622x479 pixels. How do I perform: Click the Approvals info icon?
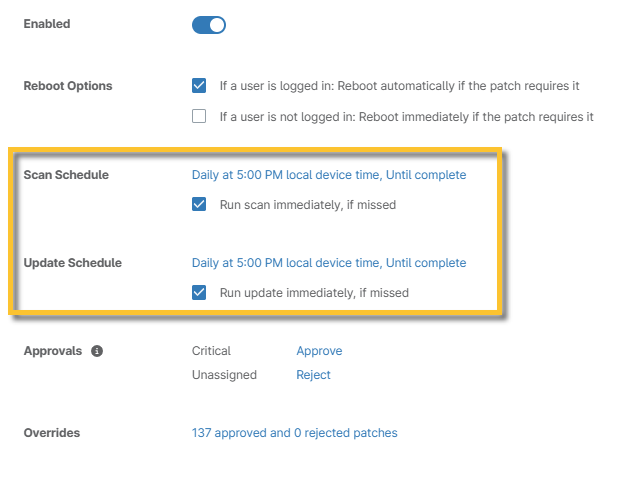(97, 352)
